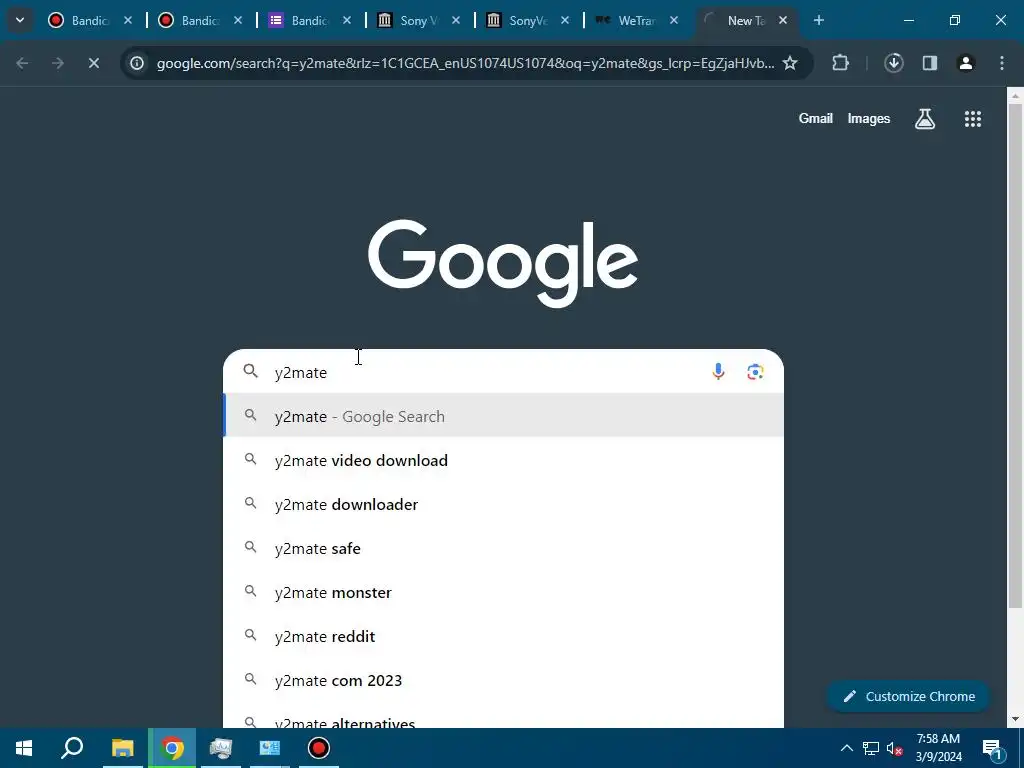The image size is (1024, 768).
Task: Show hidden system tray icons
Action: pos(846,748)
